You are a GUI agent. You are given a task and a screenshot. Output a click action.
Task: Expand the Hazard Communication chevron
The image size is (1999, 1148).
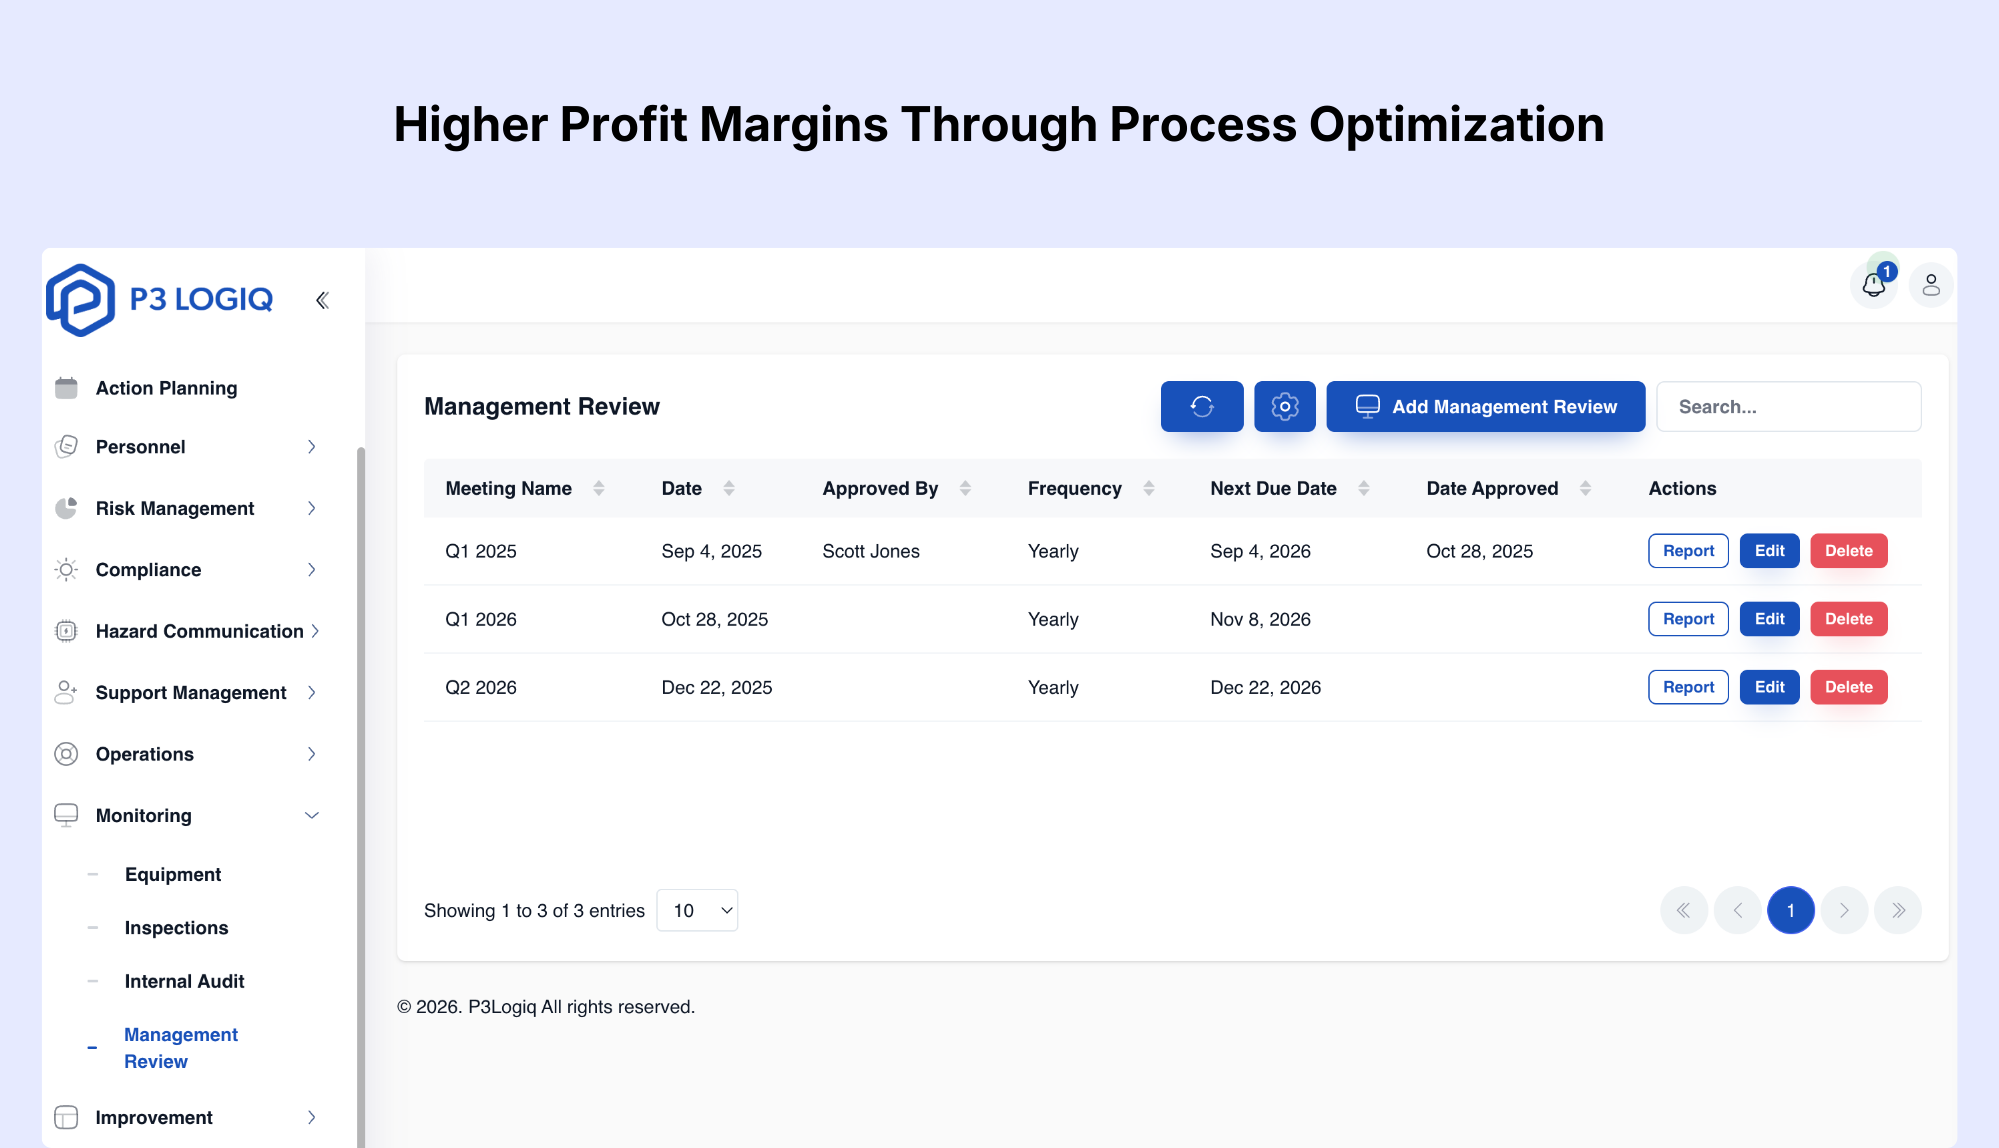[315, 631]
